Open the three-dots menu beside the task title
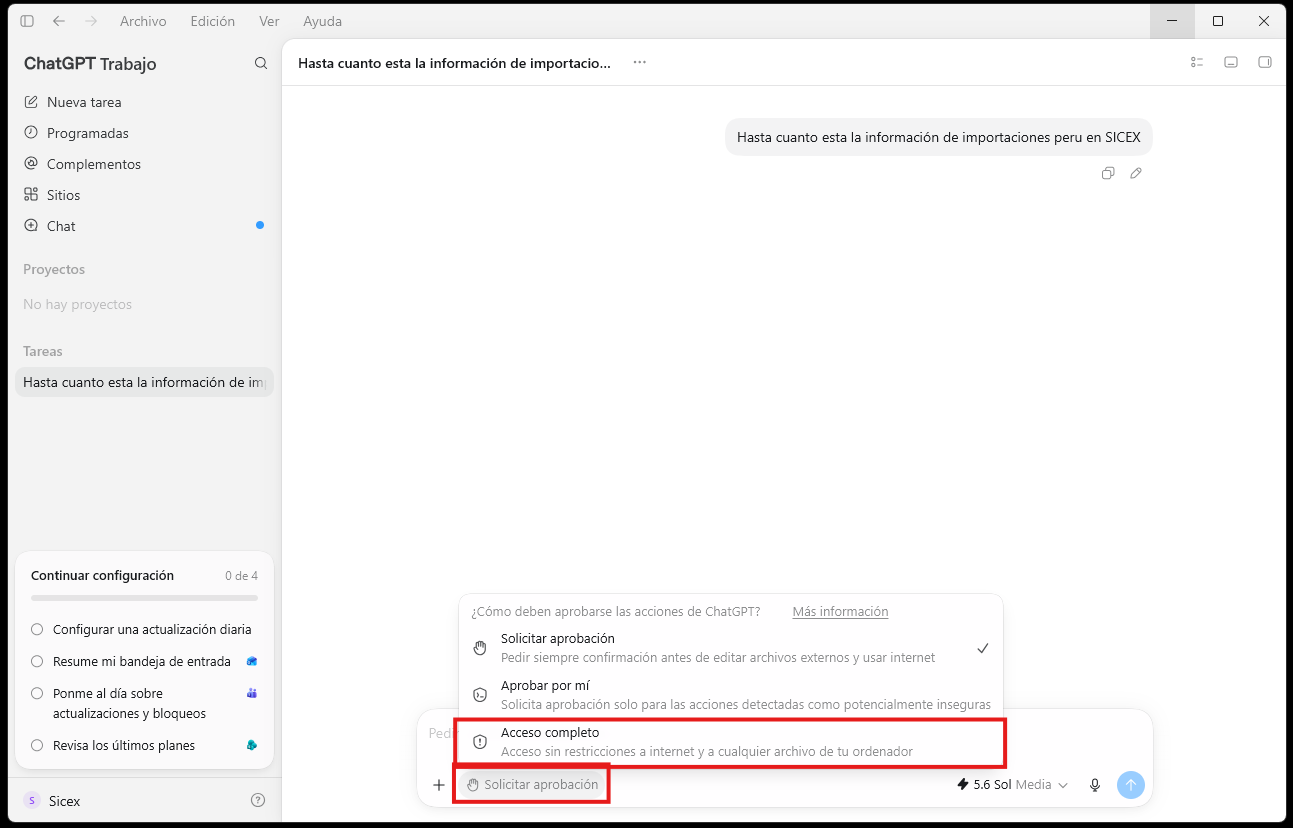The image size is (1293, 828). pos(640,62)
